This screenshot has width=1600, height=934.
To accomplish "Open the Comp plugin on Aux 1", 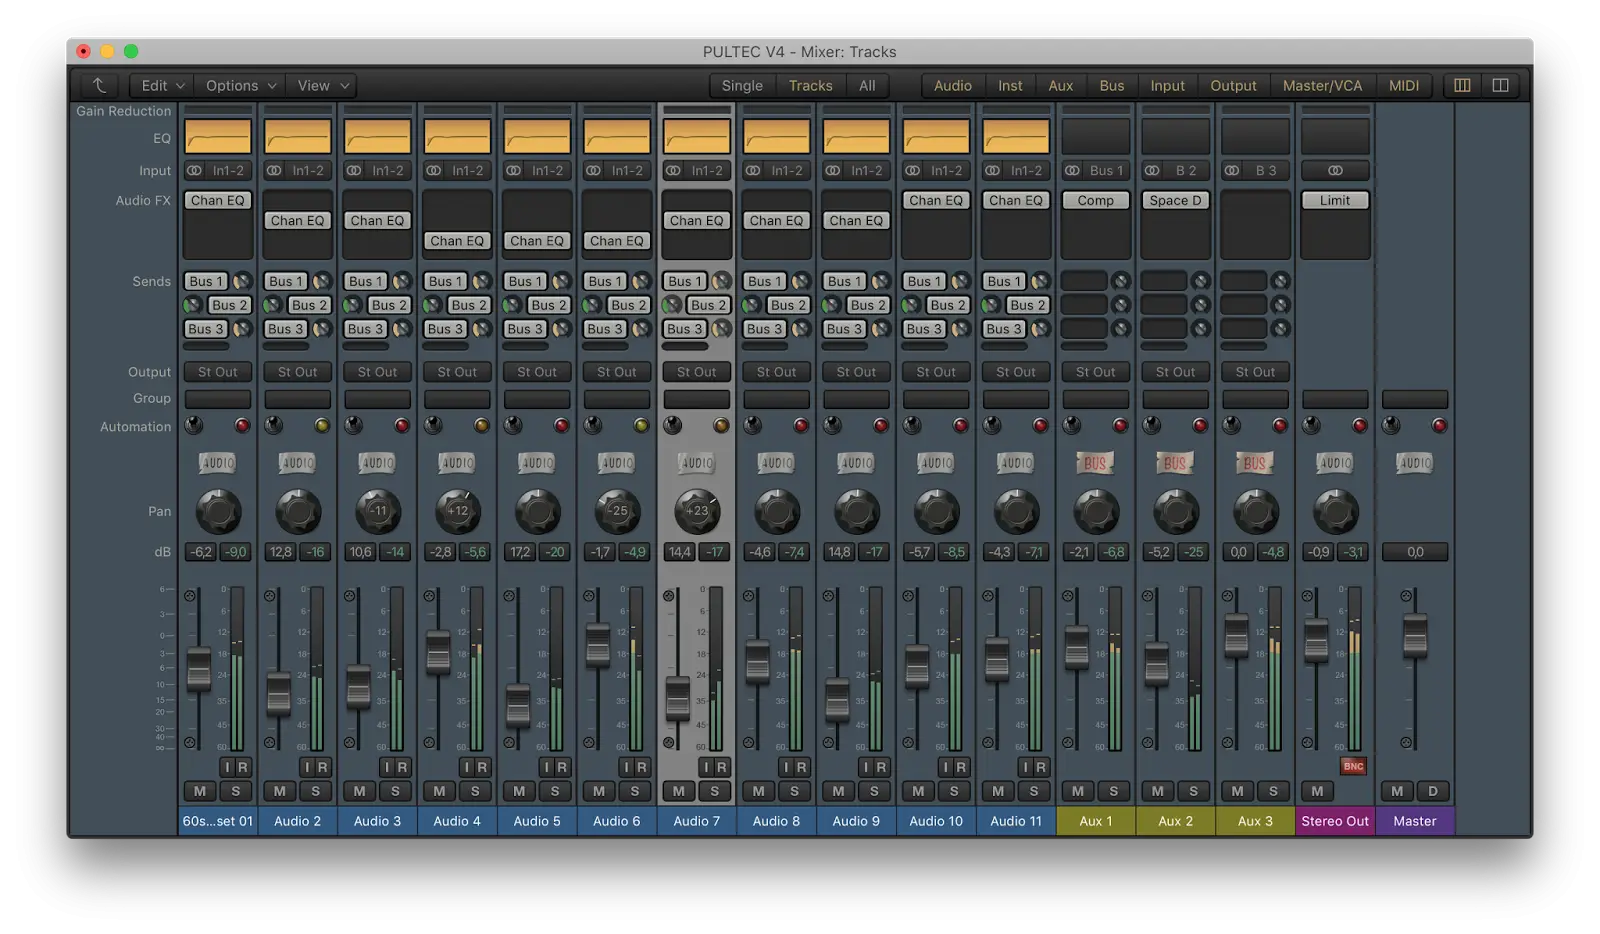I will [1095, 200].
